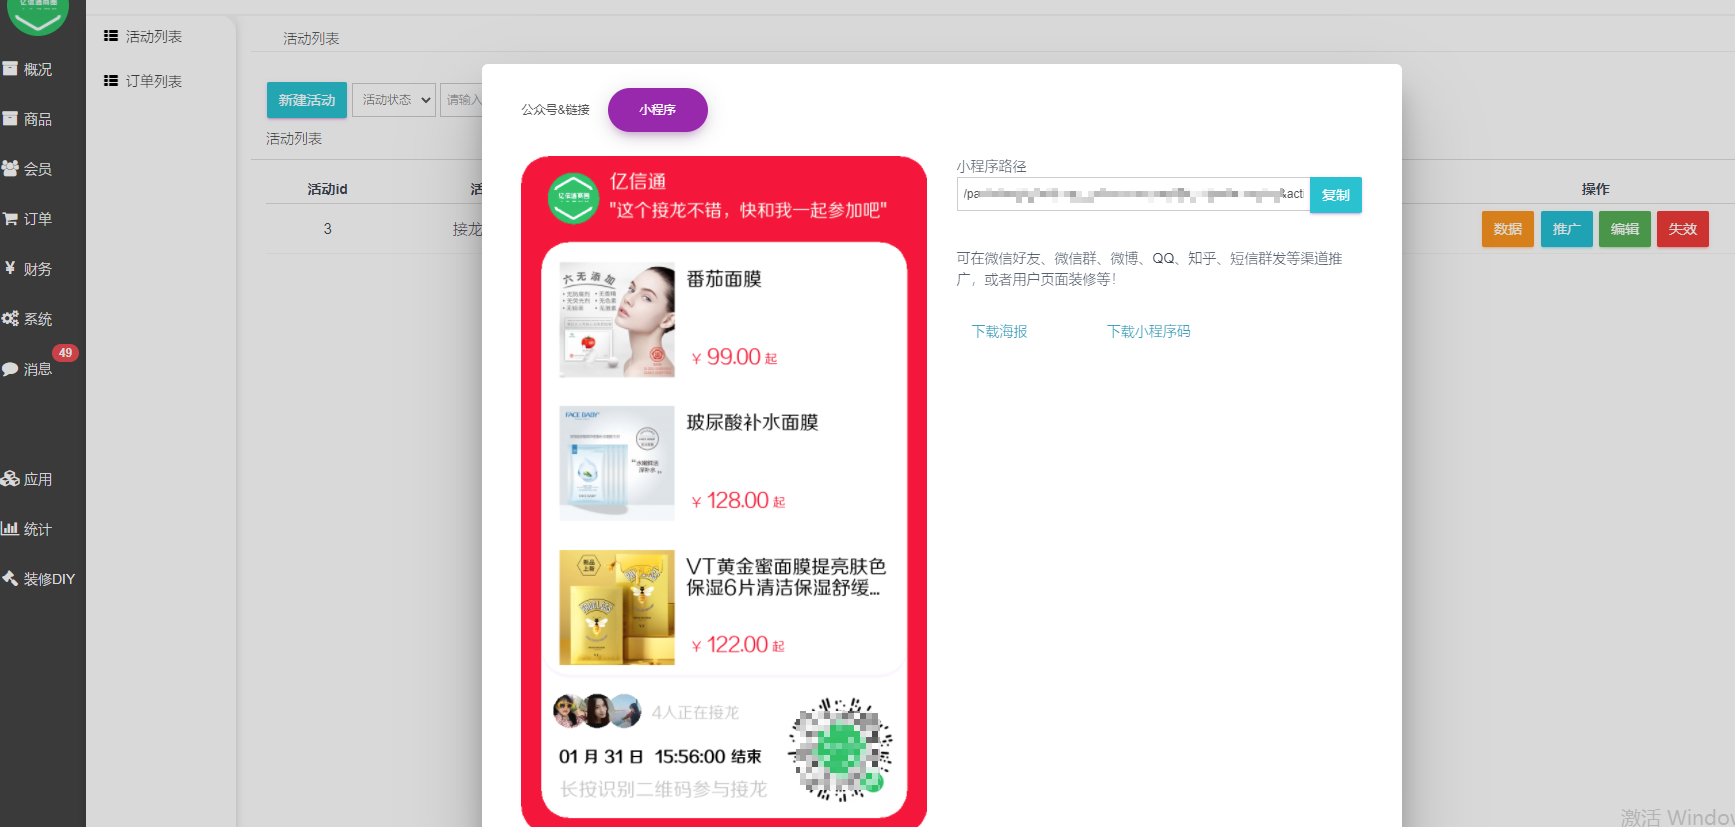Click the 4人正在接龙 text
The height and width of the screenshot is (827, 1735).
(x=695, y=712)
